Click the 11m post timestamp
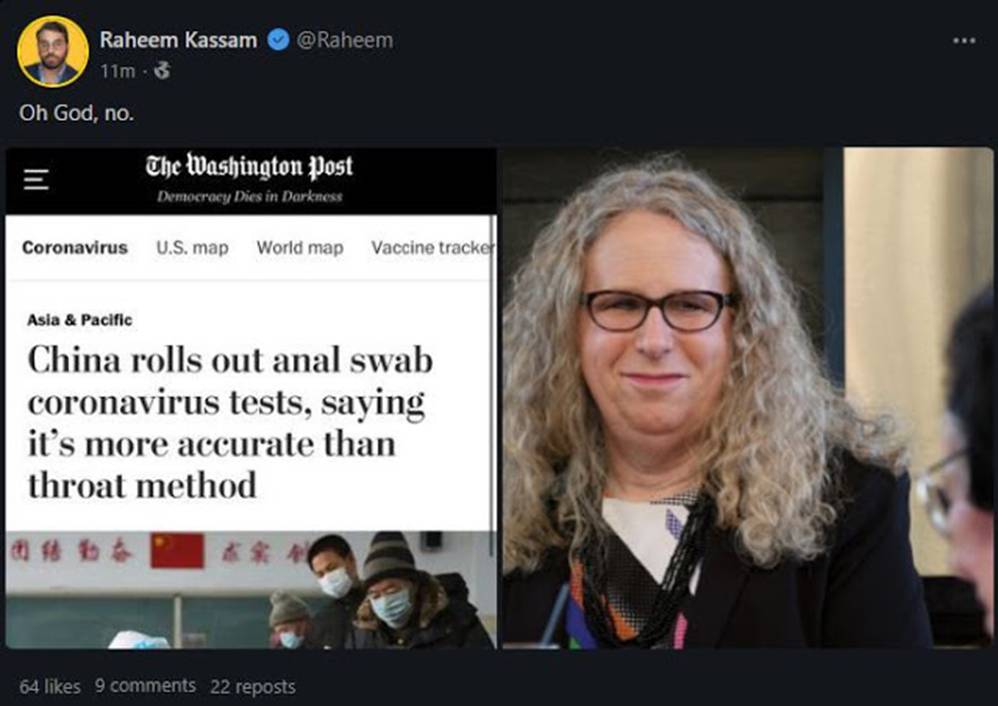 coord(118,71)
